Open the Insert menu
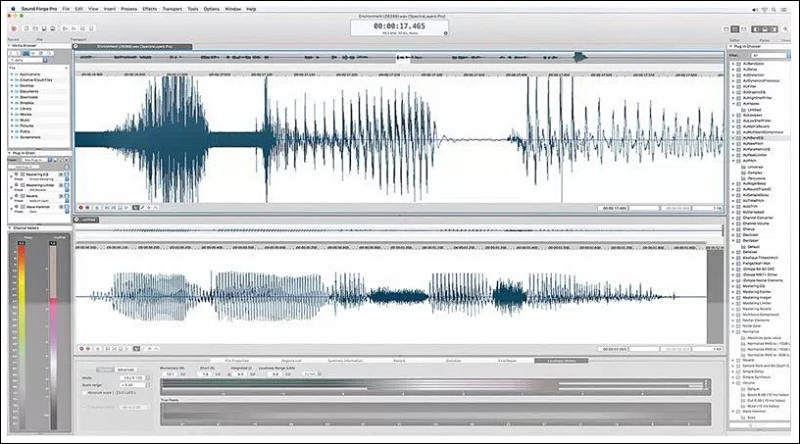Viewport: 800px width, 444px height. pos(110,9)
